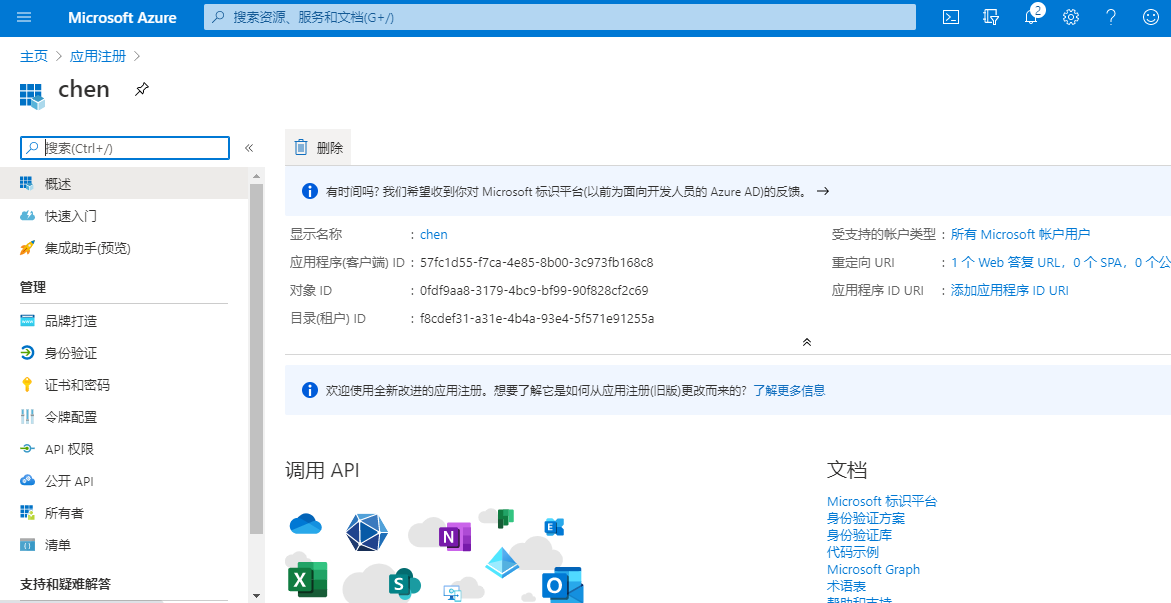This screenshot has width=1171, height=603.
Task: Open 快速入门 in the left menu
Action: 124,216
